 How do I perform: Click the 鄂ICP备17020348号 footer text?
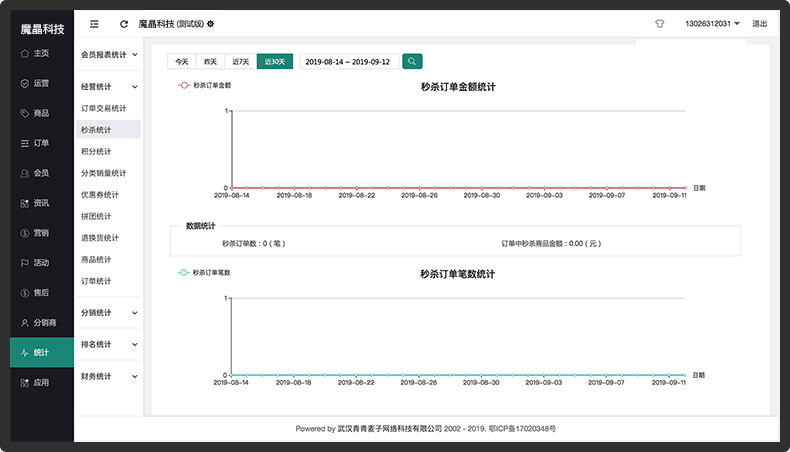point(522,429)
